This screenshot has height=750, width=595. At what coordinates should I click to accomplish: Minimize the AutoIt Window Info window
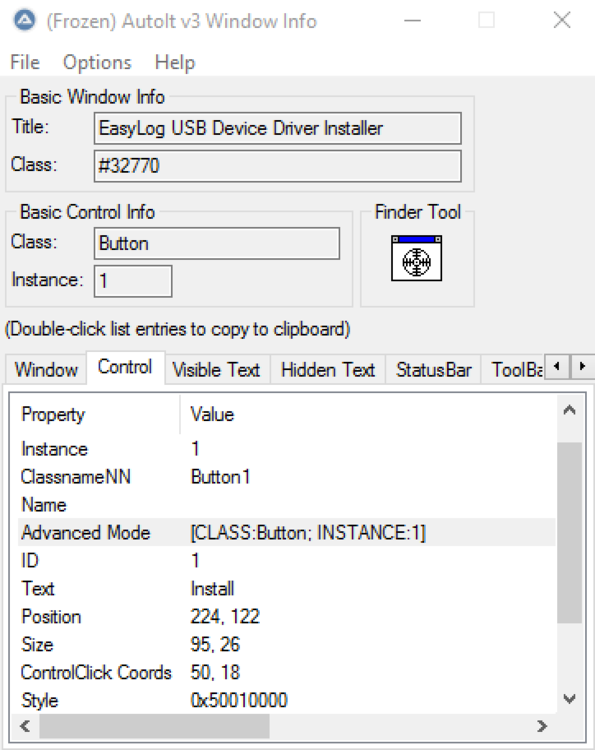(412, 21)
